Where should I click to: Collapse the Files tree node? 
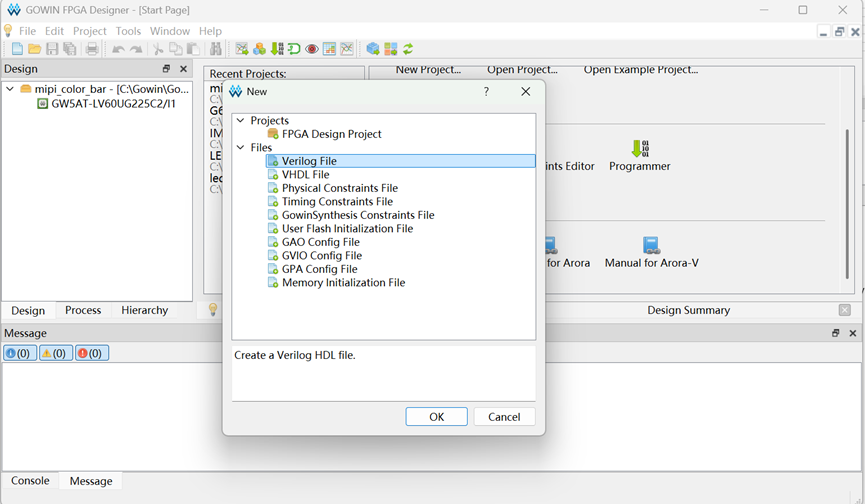[241, 147]
